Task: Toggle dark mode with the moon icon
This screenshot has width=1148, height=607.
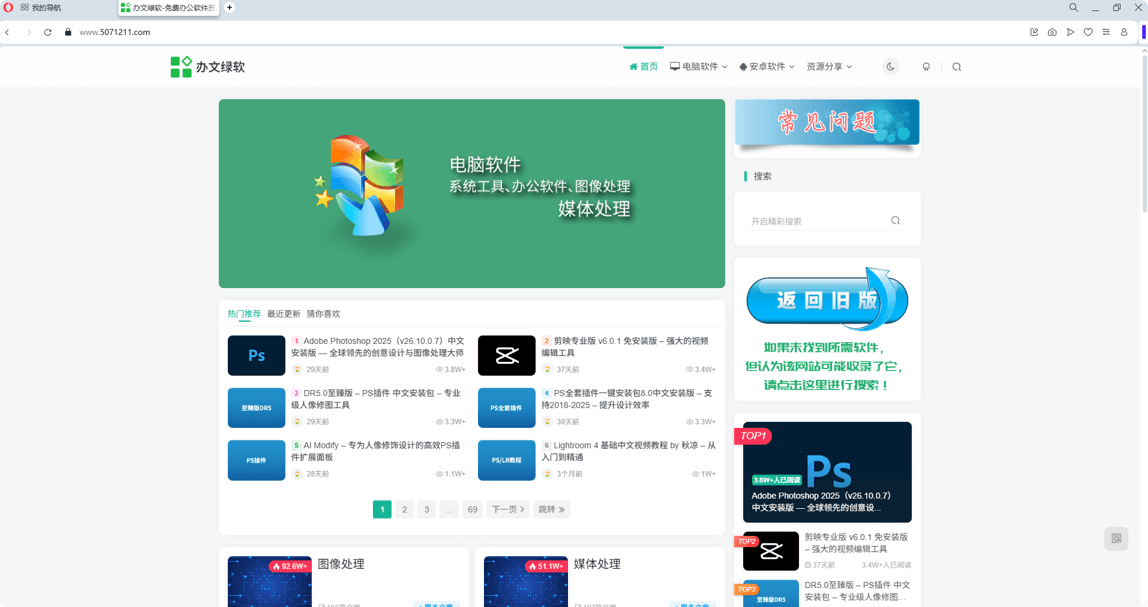Action: (x=890, y=66)
